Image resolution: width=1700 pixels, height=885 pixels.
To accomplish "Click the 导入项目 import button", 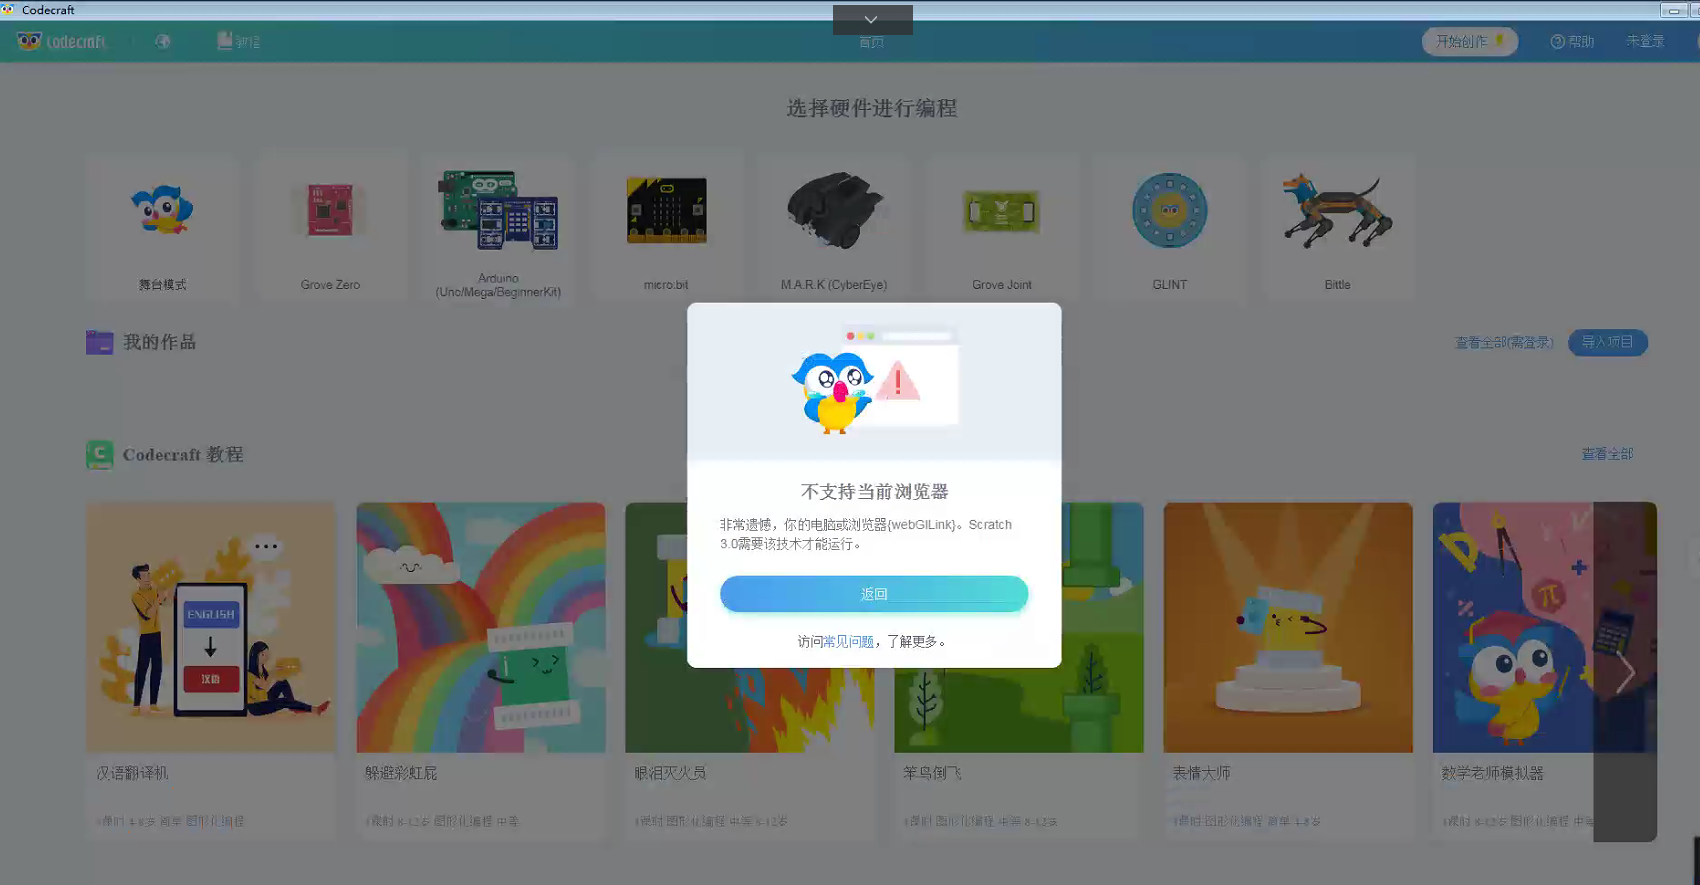I will click(1608, 342).
